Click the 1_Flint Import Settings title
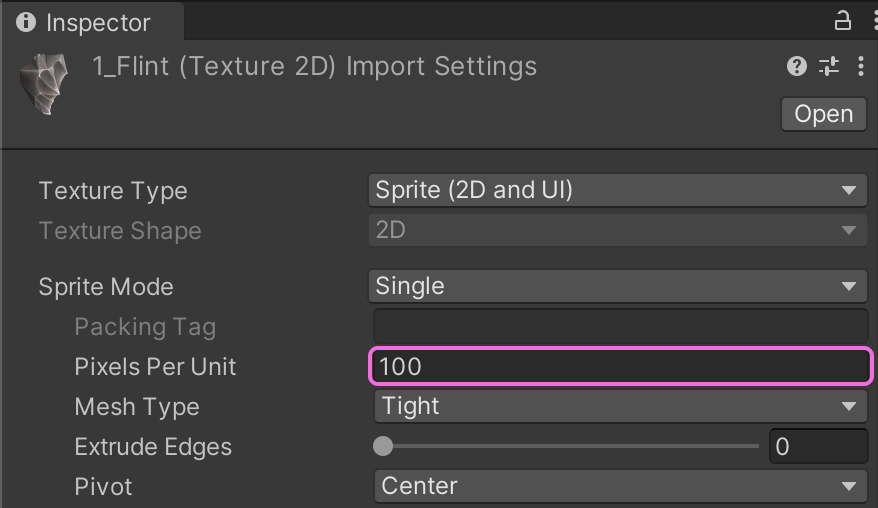Viewport: 878px width, 508px height. point(315,67)
